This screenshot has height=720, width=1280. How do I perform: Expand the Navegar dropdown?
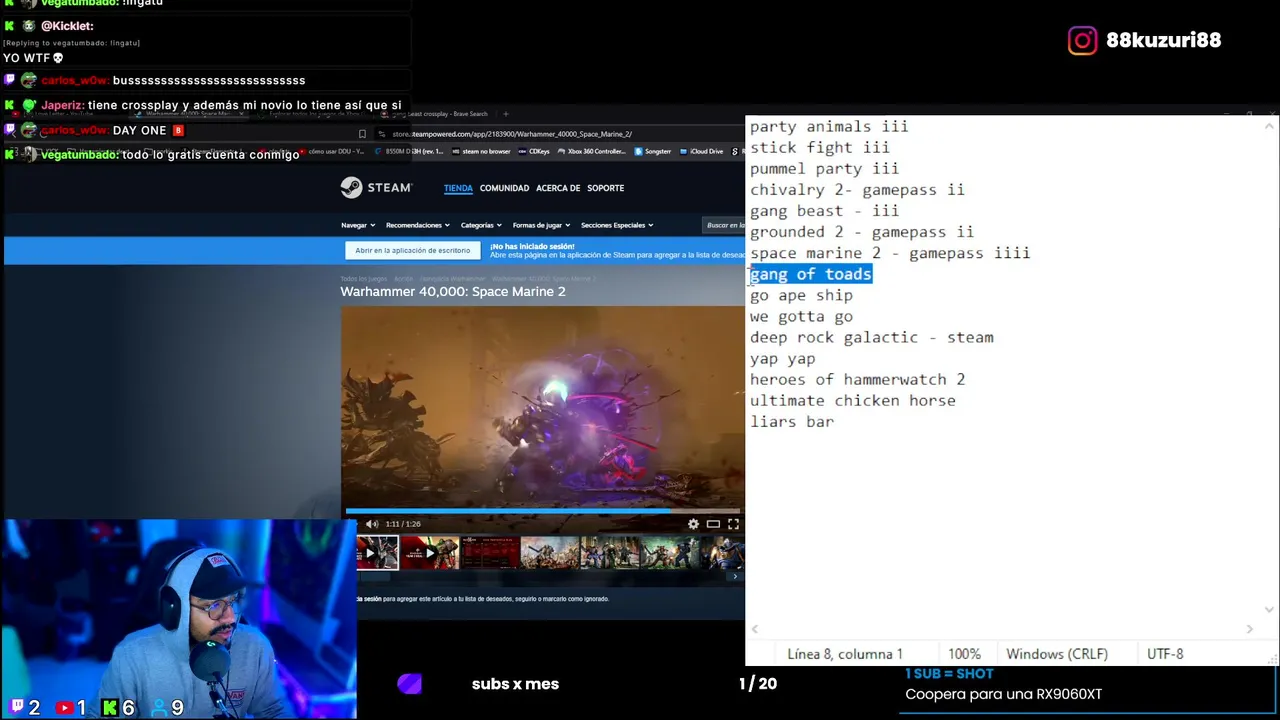pos(358,225)
